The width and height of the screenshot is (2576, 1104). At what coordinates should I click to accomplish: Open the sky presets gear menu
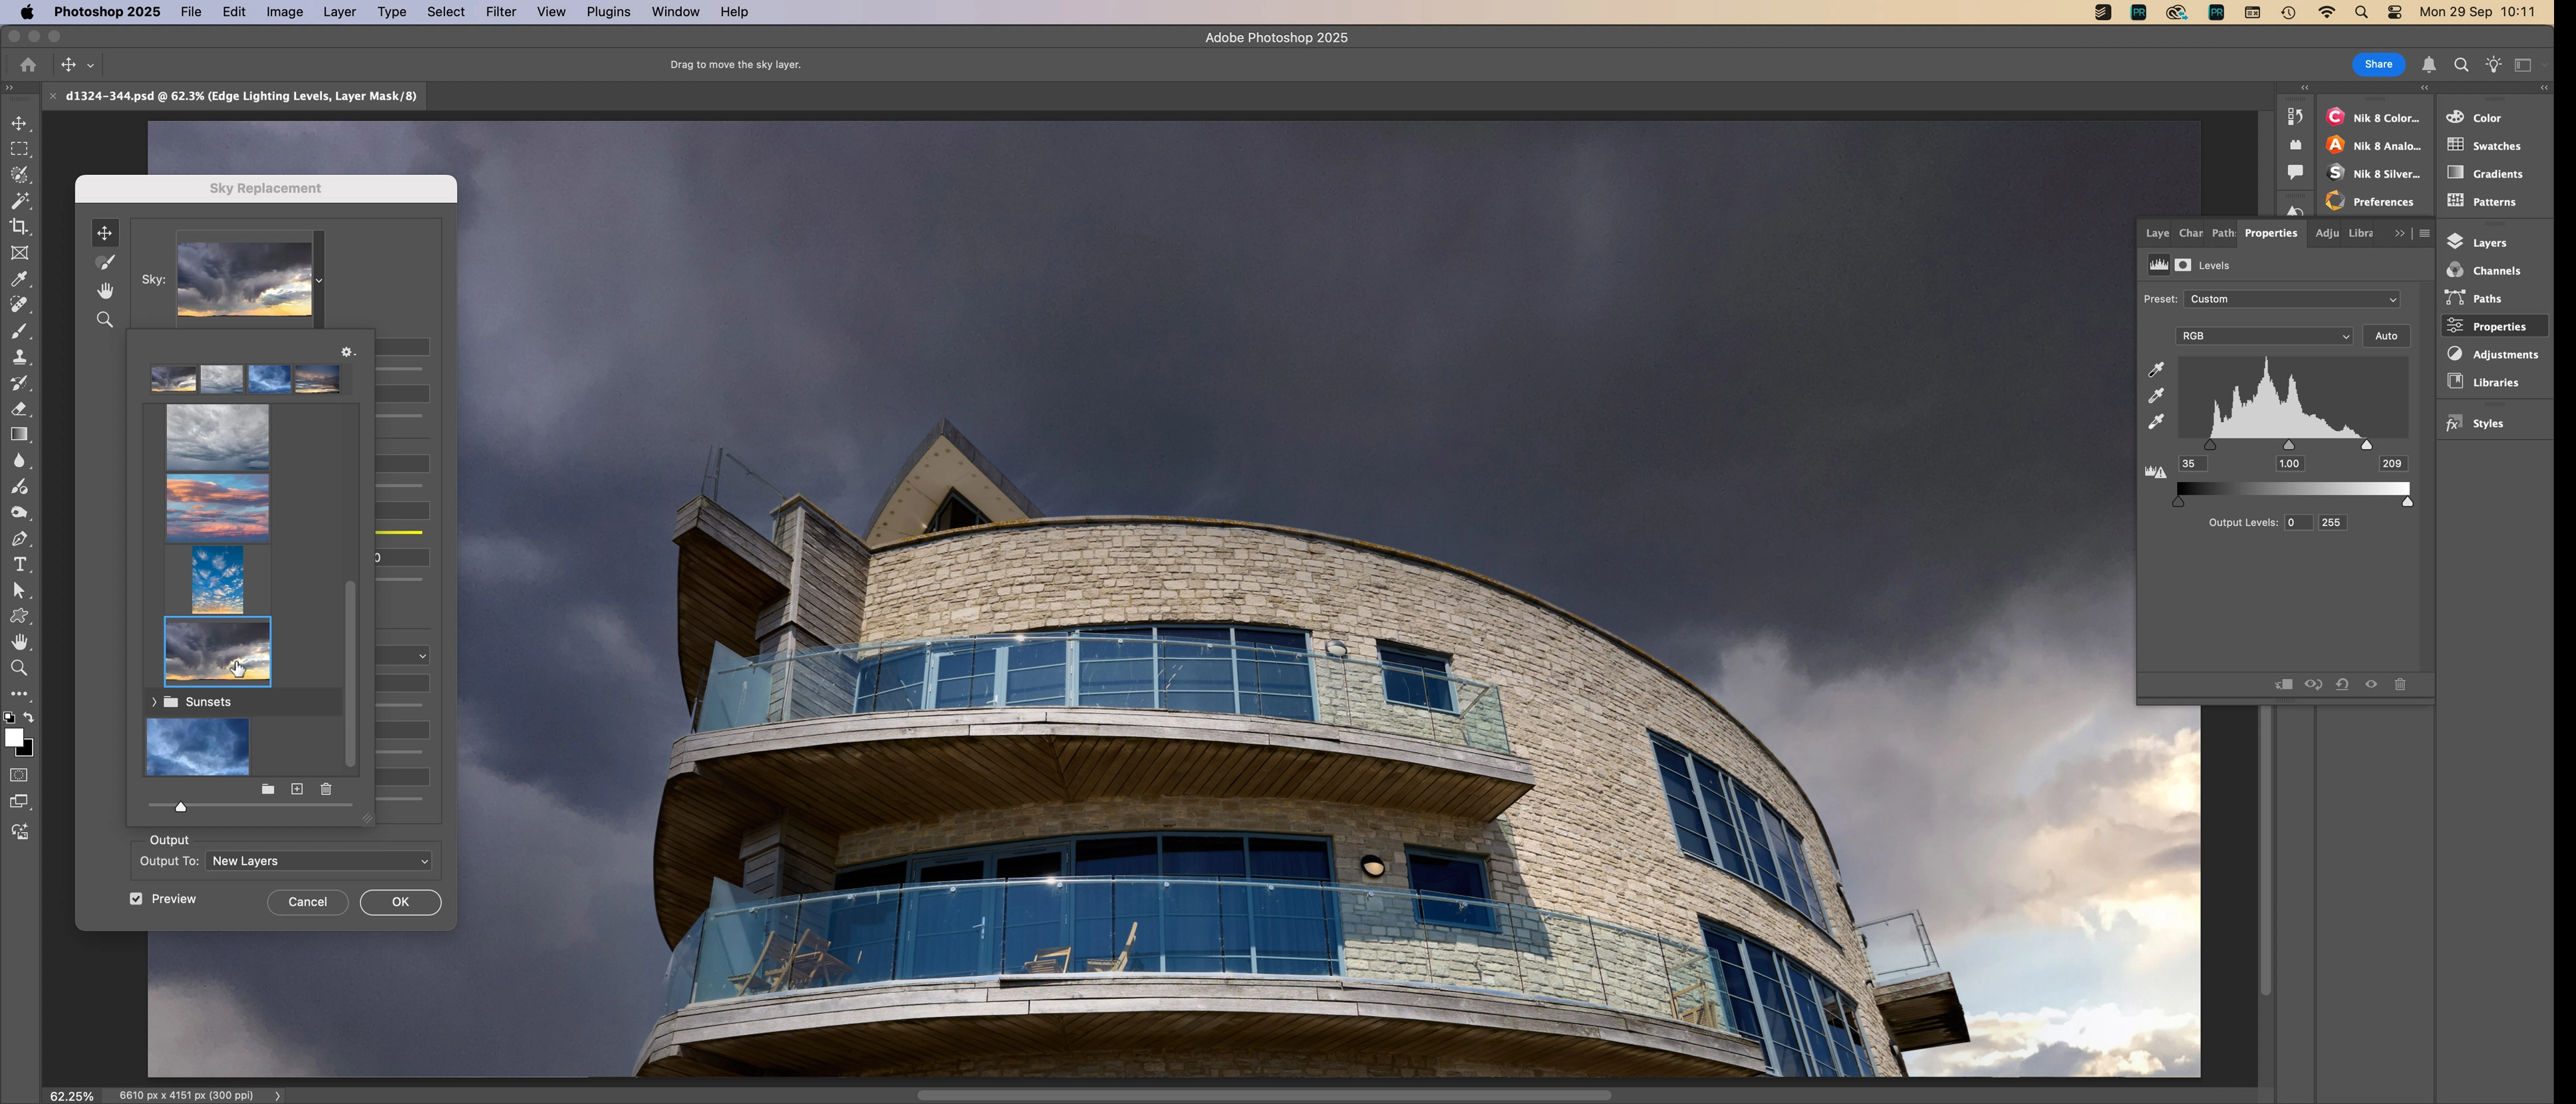pos(347,352)
